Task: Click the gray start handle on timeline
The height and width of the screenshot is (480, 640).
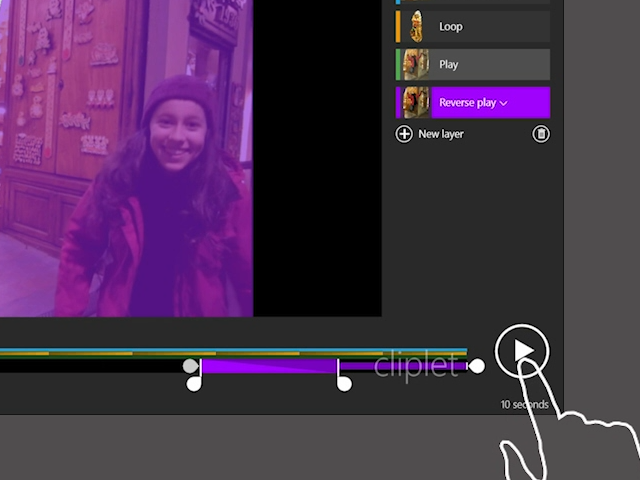Action: [190, 366]
